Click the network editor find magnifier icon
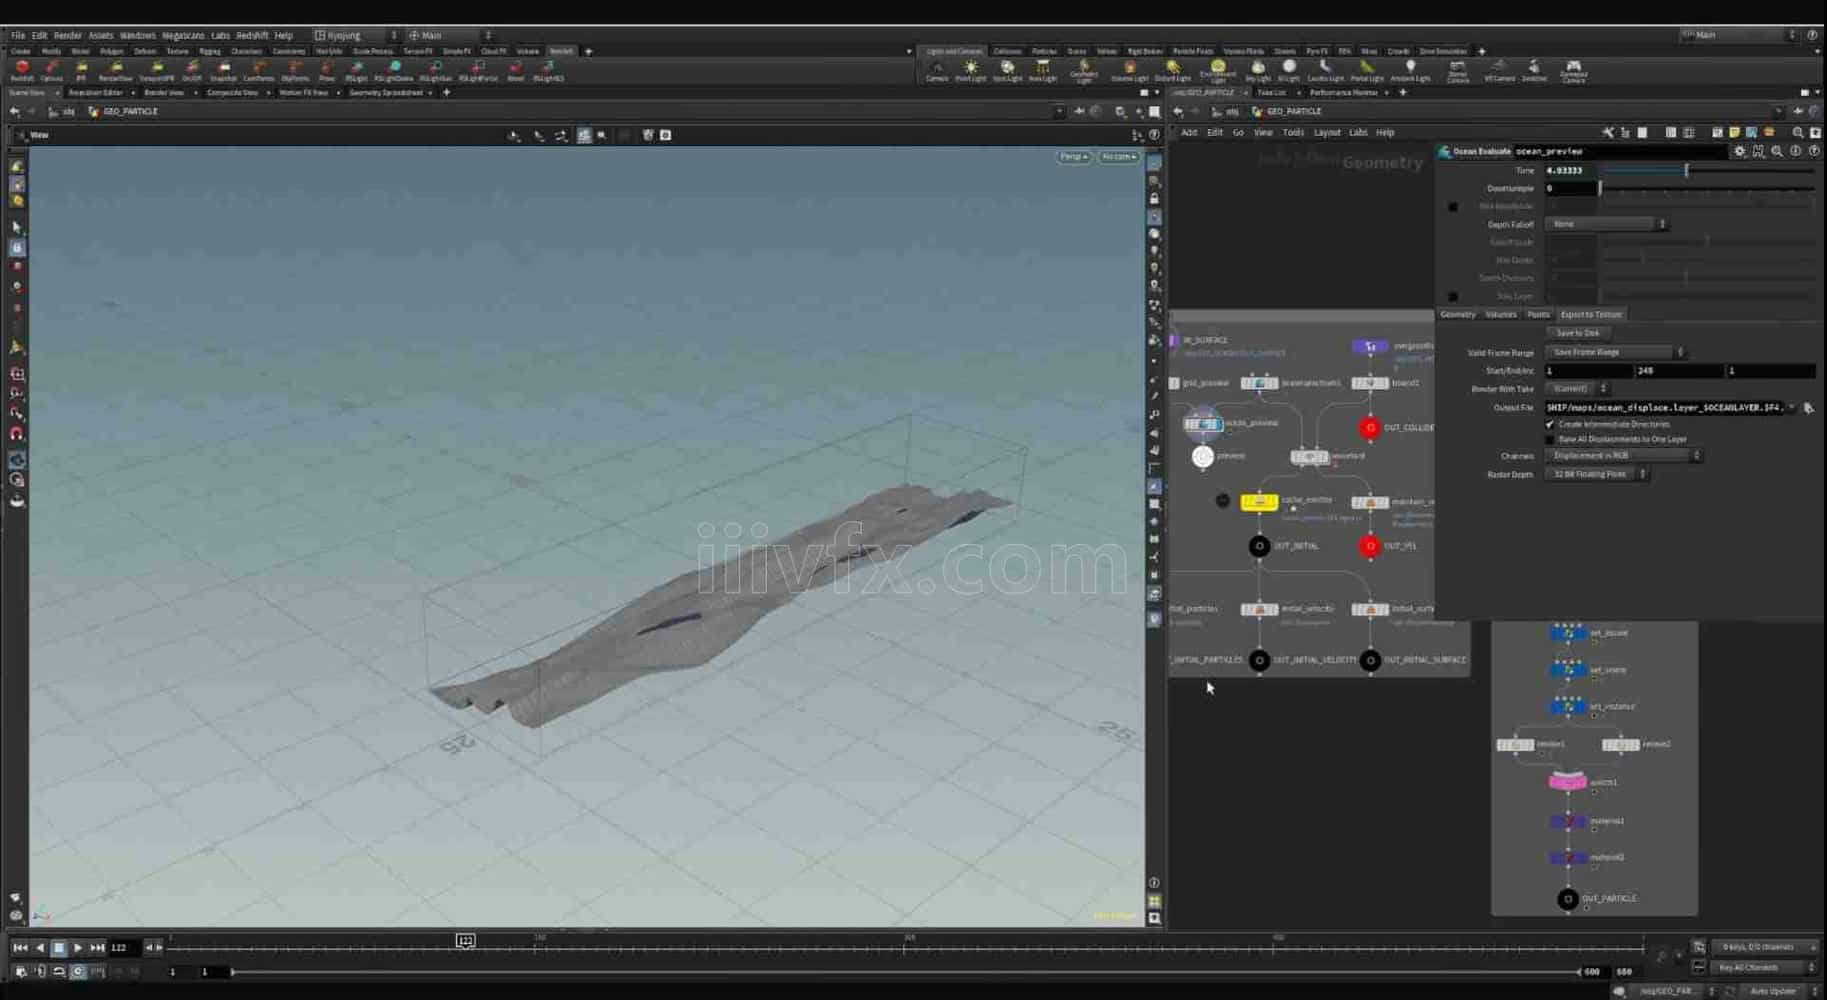1827x1000 pixels. coord(1798,132)
